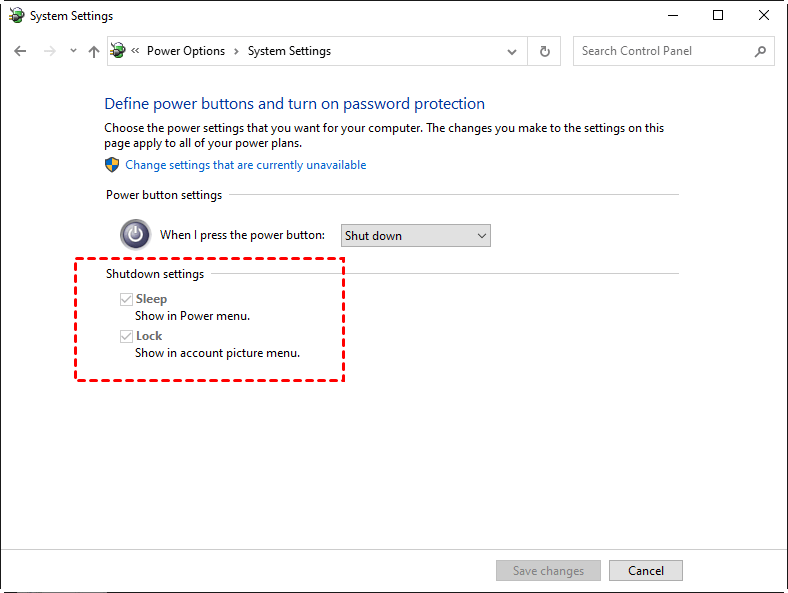Click the System Settings title bar icon
Screen dimensions: 788x593
click(16, 16)
